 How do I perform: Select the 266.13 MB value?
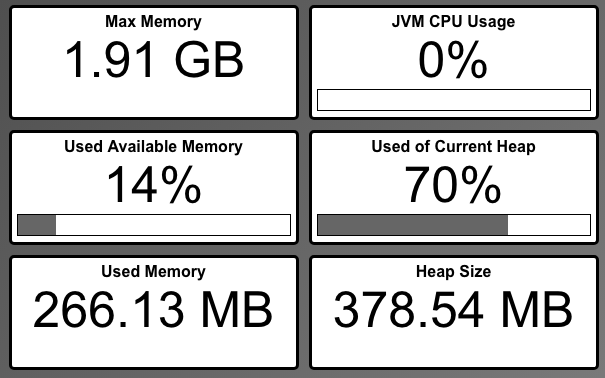tap(153, 310)
